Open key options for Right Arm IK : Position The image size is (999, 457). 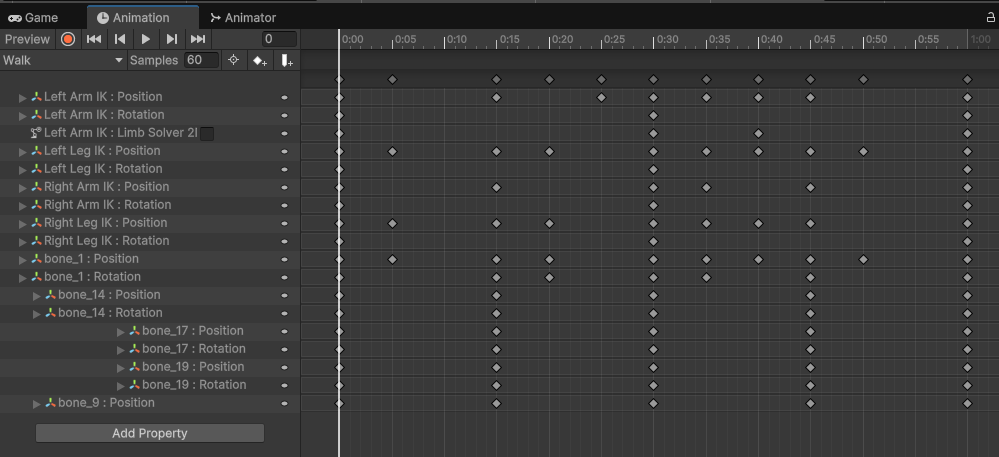[284, 187]
